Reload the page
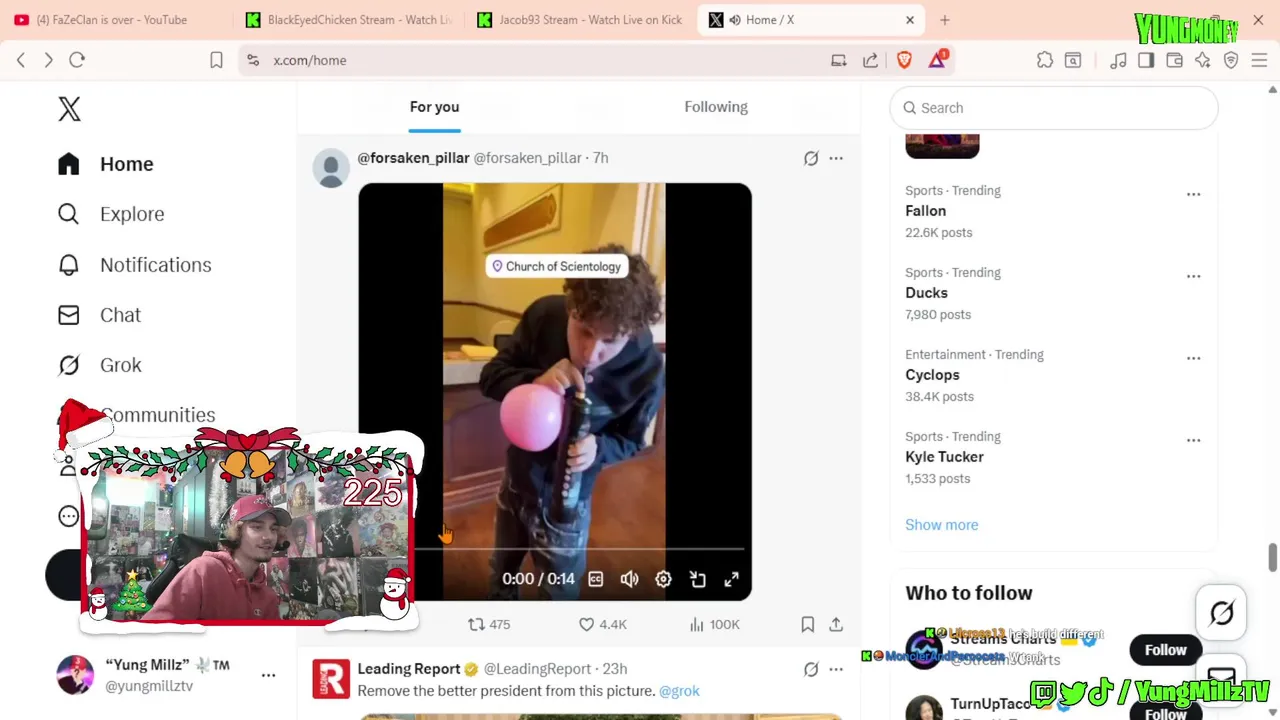The image size is (1280, 720). coord(77,60)
